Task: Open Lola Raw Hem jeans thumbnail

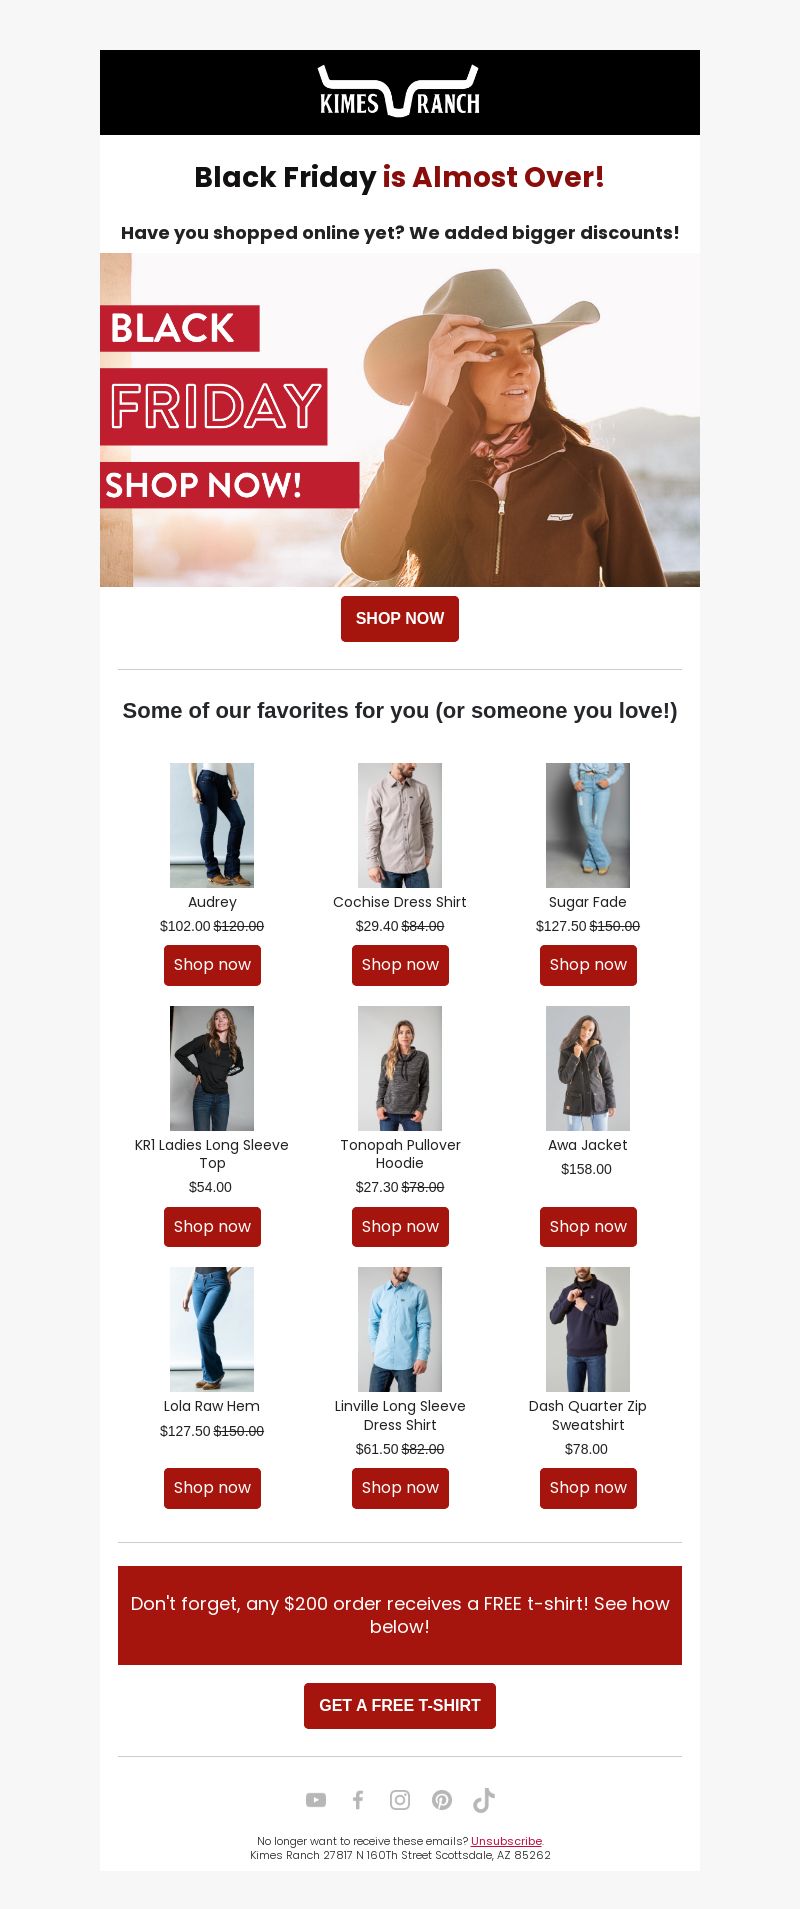Action: coord(212,1329)
